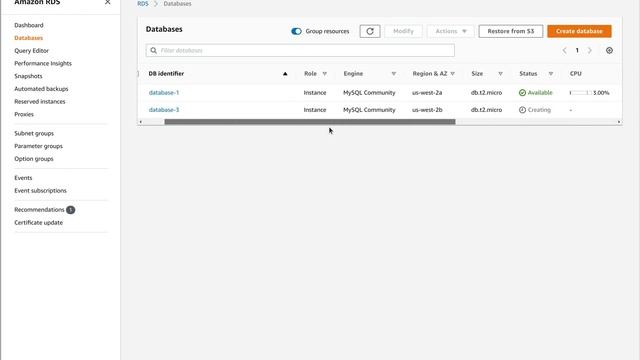Click db.t2.micro size for database-3
Image resolution: width=640 pixels, height=360 pixels.
pos(486,110)
